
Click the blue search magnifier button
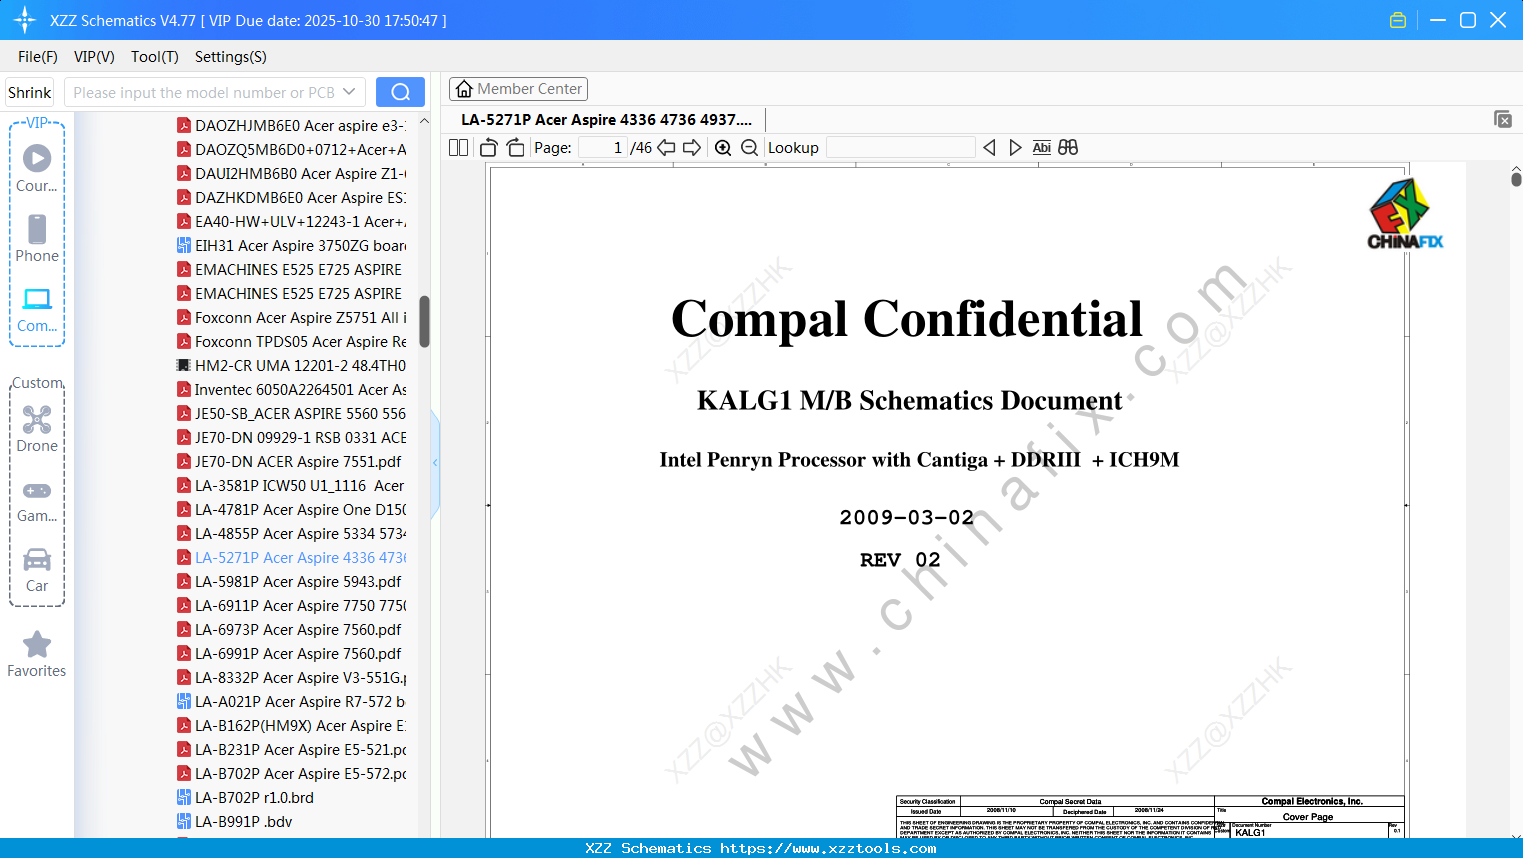pyautogui.click(x=400, y=92)
